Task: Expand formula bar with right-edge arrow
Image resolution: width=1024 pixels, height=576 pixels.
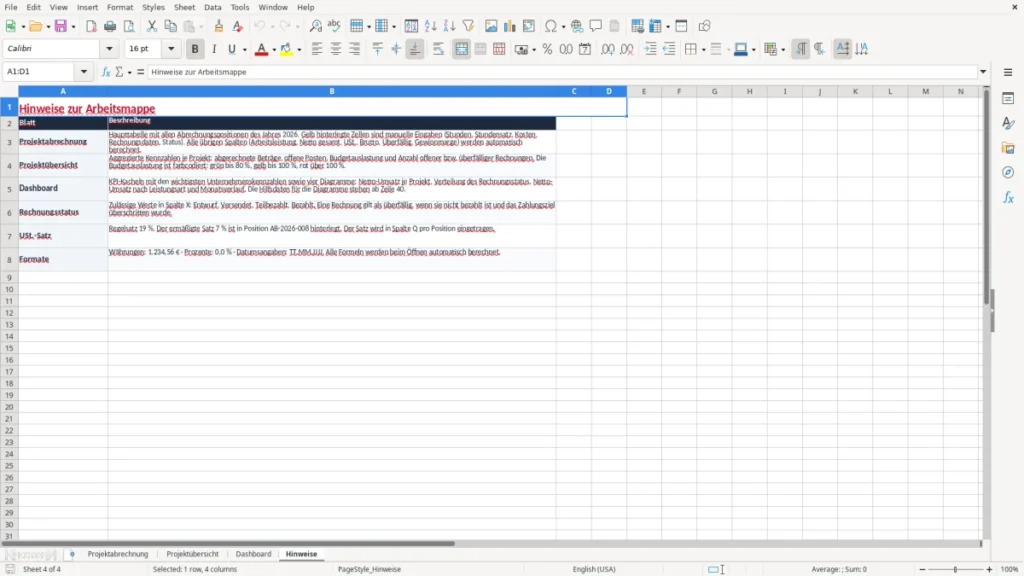Action: [983, 72]
